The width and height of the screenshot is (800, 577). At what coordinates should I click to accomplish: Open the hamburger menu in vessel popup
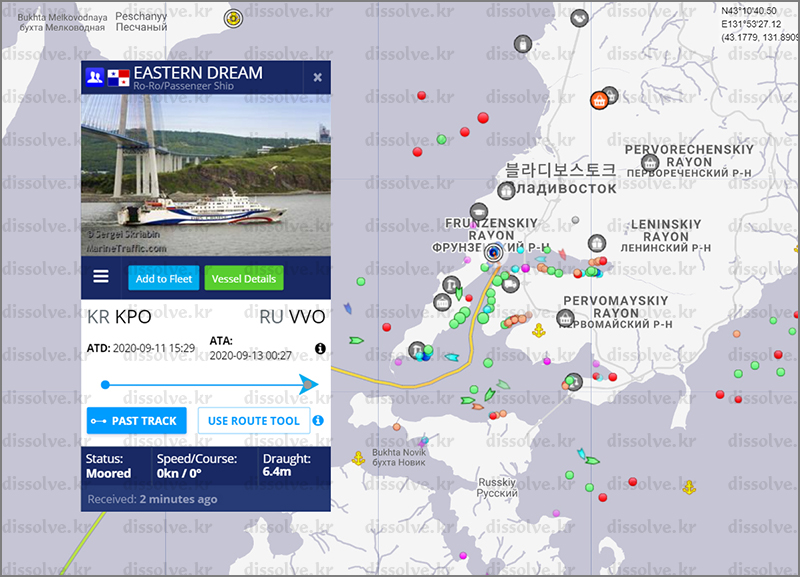pos(101,277)
